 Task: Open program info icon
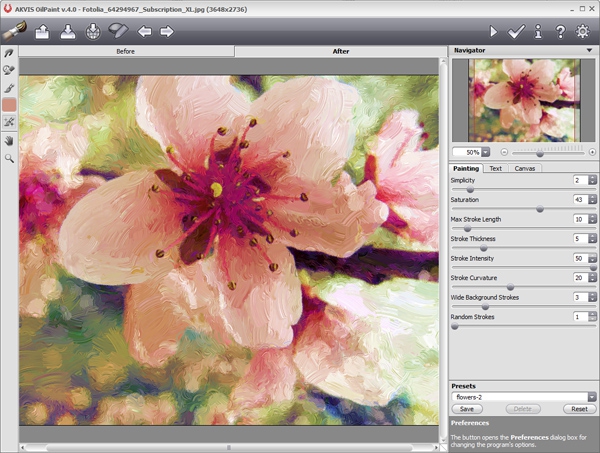point(538,31)
